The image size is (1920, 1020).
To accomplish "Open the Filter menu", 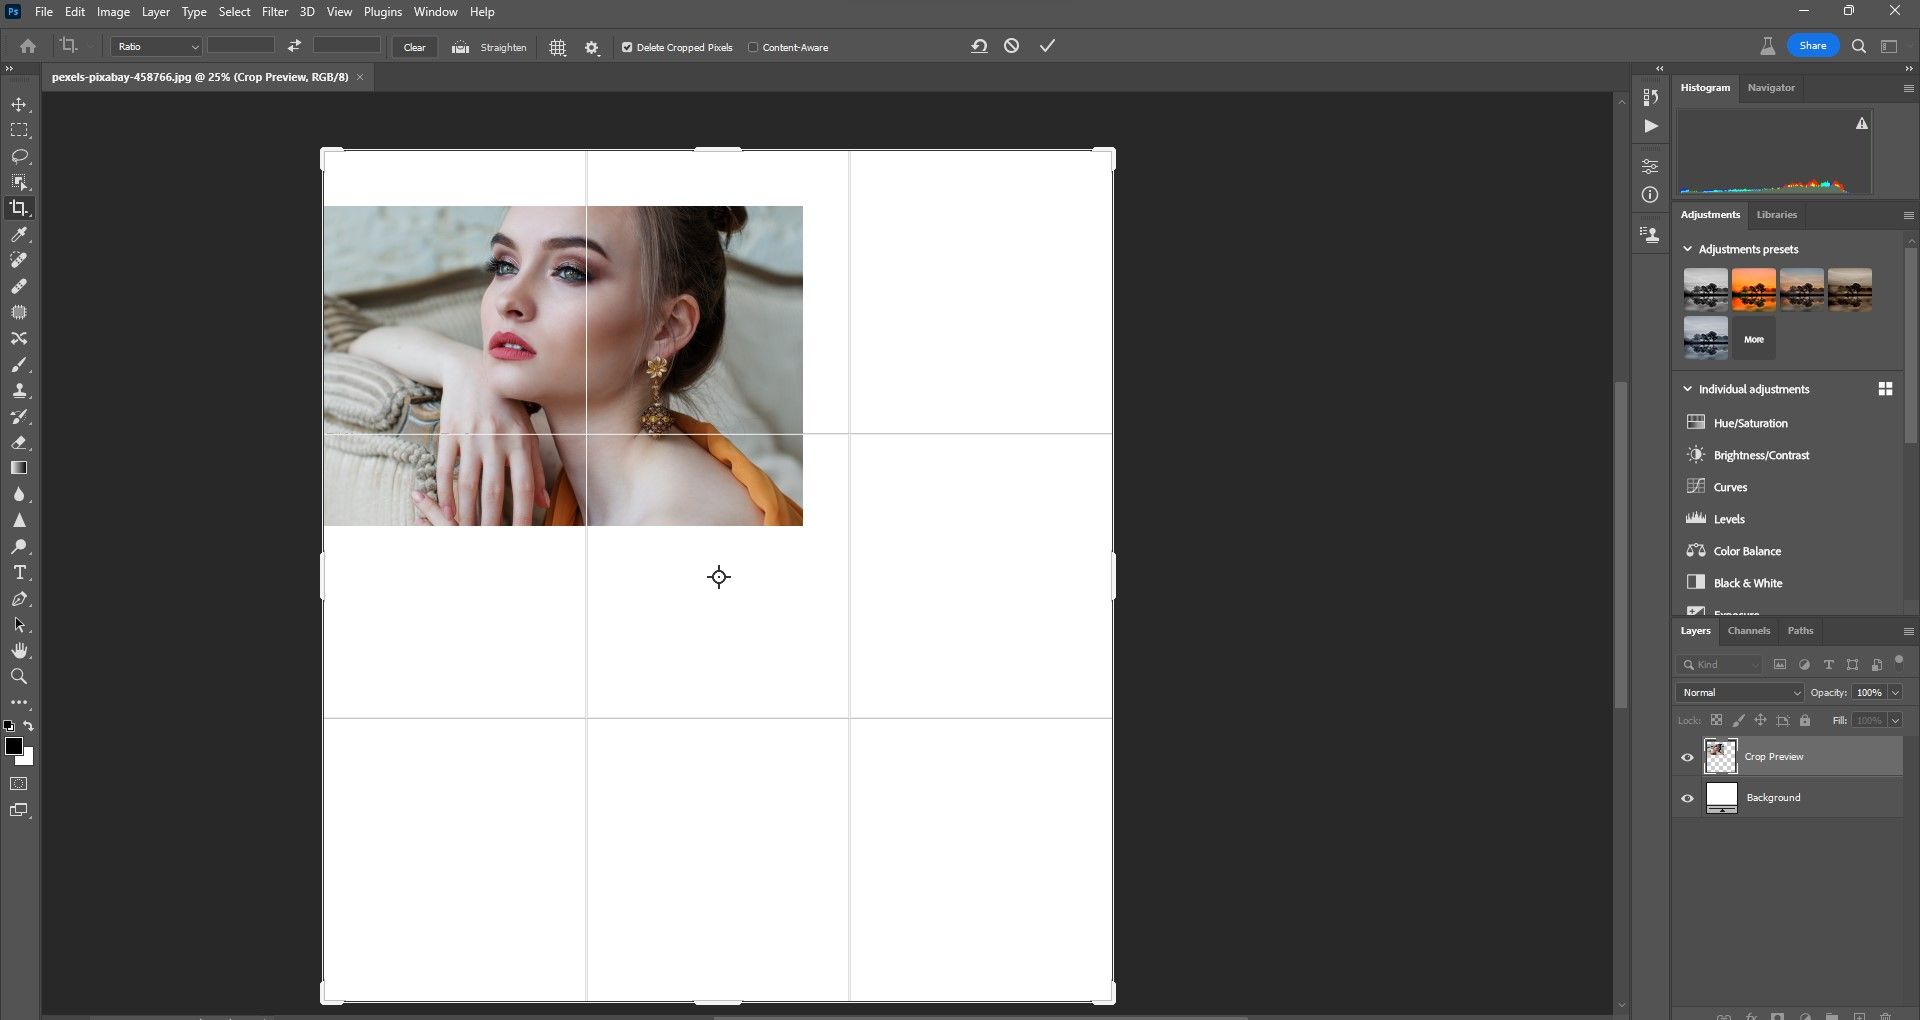I will click(274, 12).
